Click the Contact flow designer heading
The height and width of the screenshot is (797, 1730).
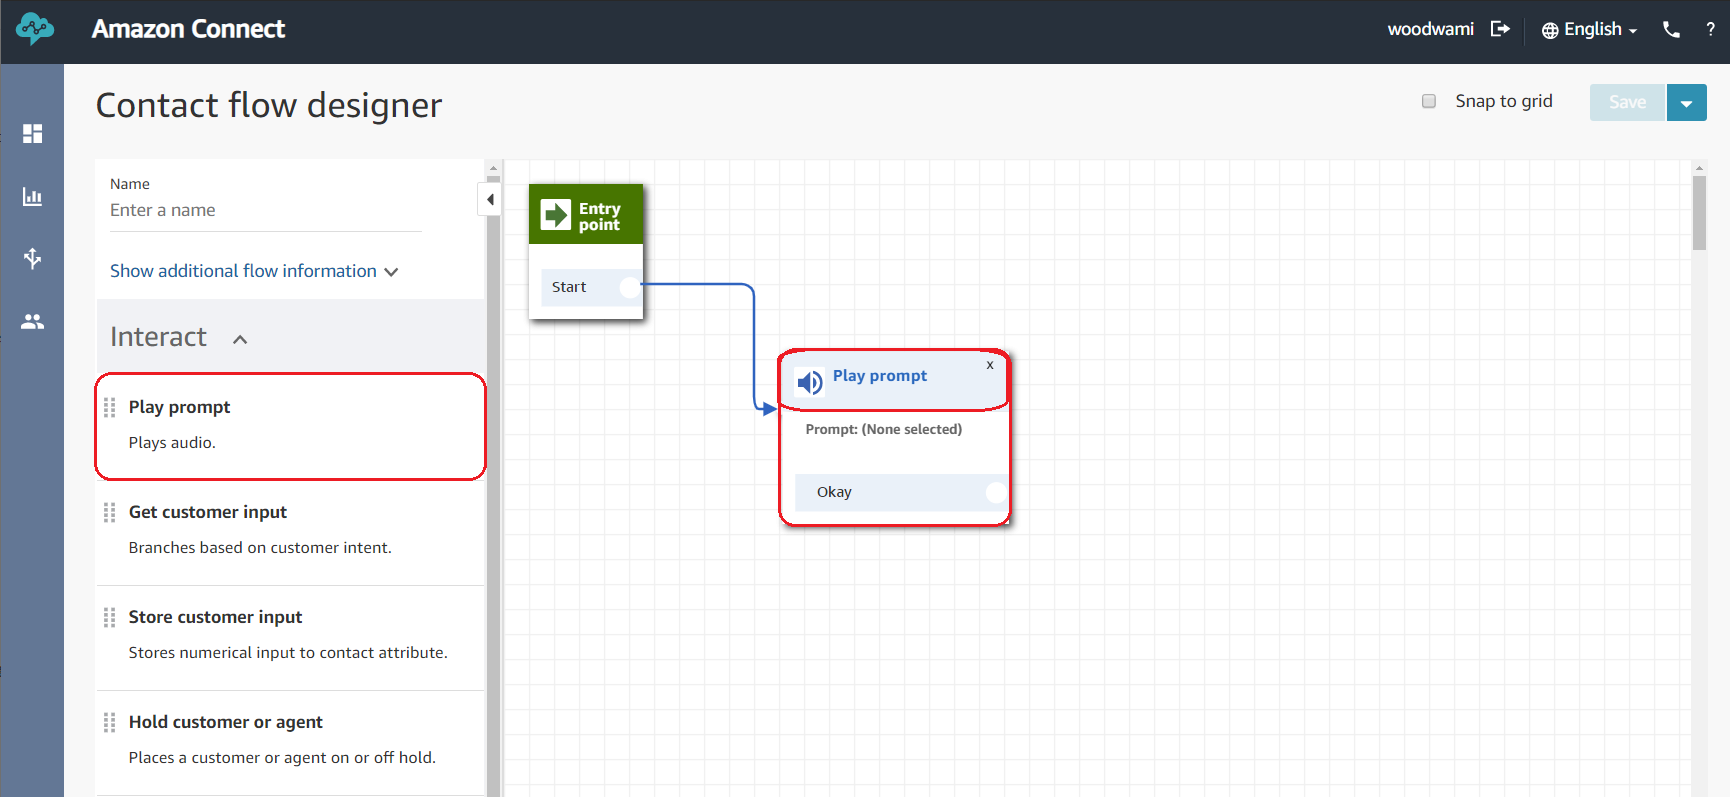tap(269, 106)
